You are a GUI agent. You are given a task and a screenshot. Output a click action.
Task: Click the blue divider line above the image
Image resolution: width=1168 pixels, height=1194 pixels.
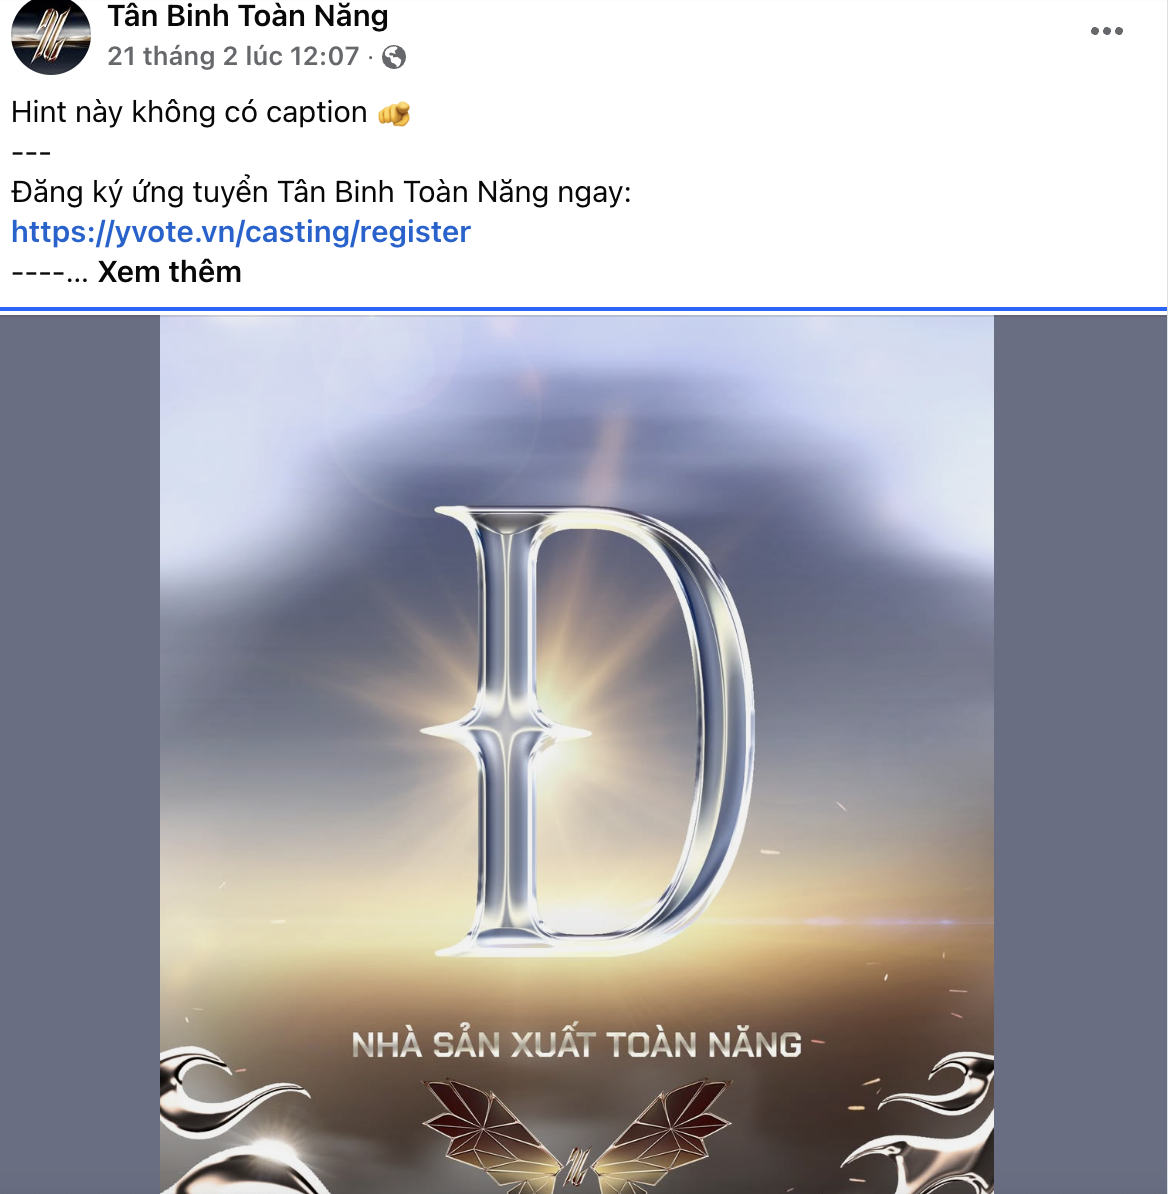pos(583,309)
